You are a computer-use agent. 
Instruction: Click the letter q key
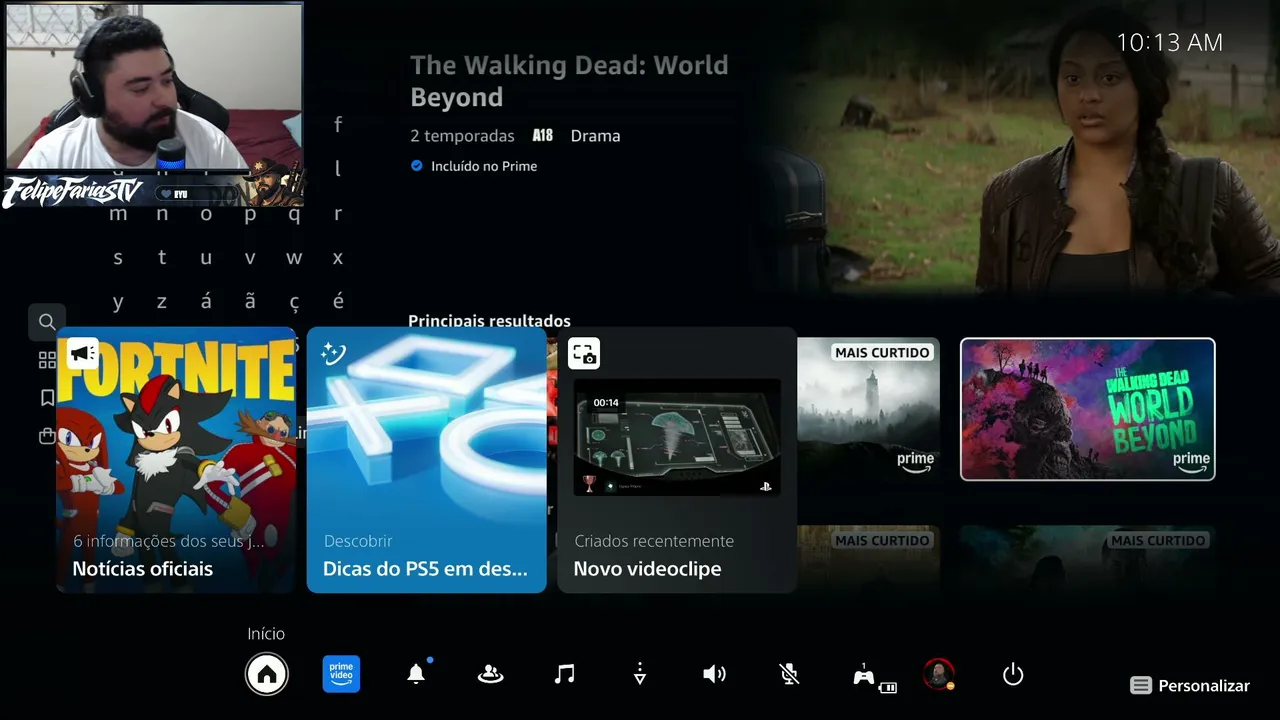point(294,214)
